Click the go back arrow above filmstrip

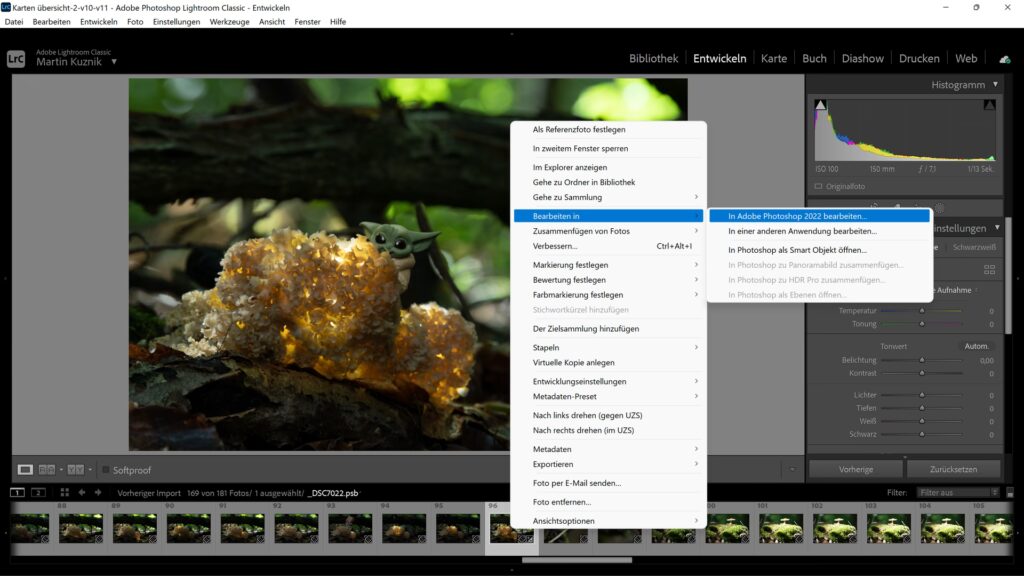click(x=82, y=492)
